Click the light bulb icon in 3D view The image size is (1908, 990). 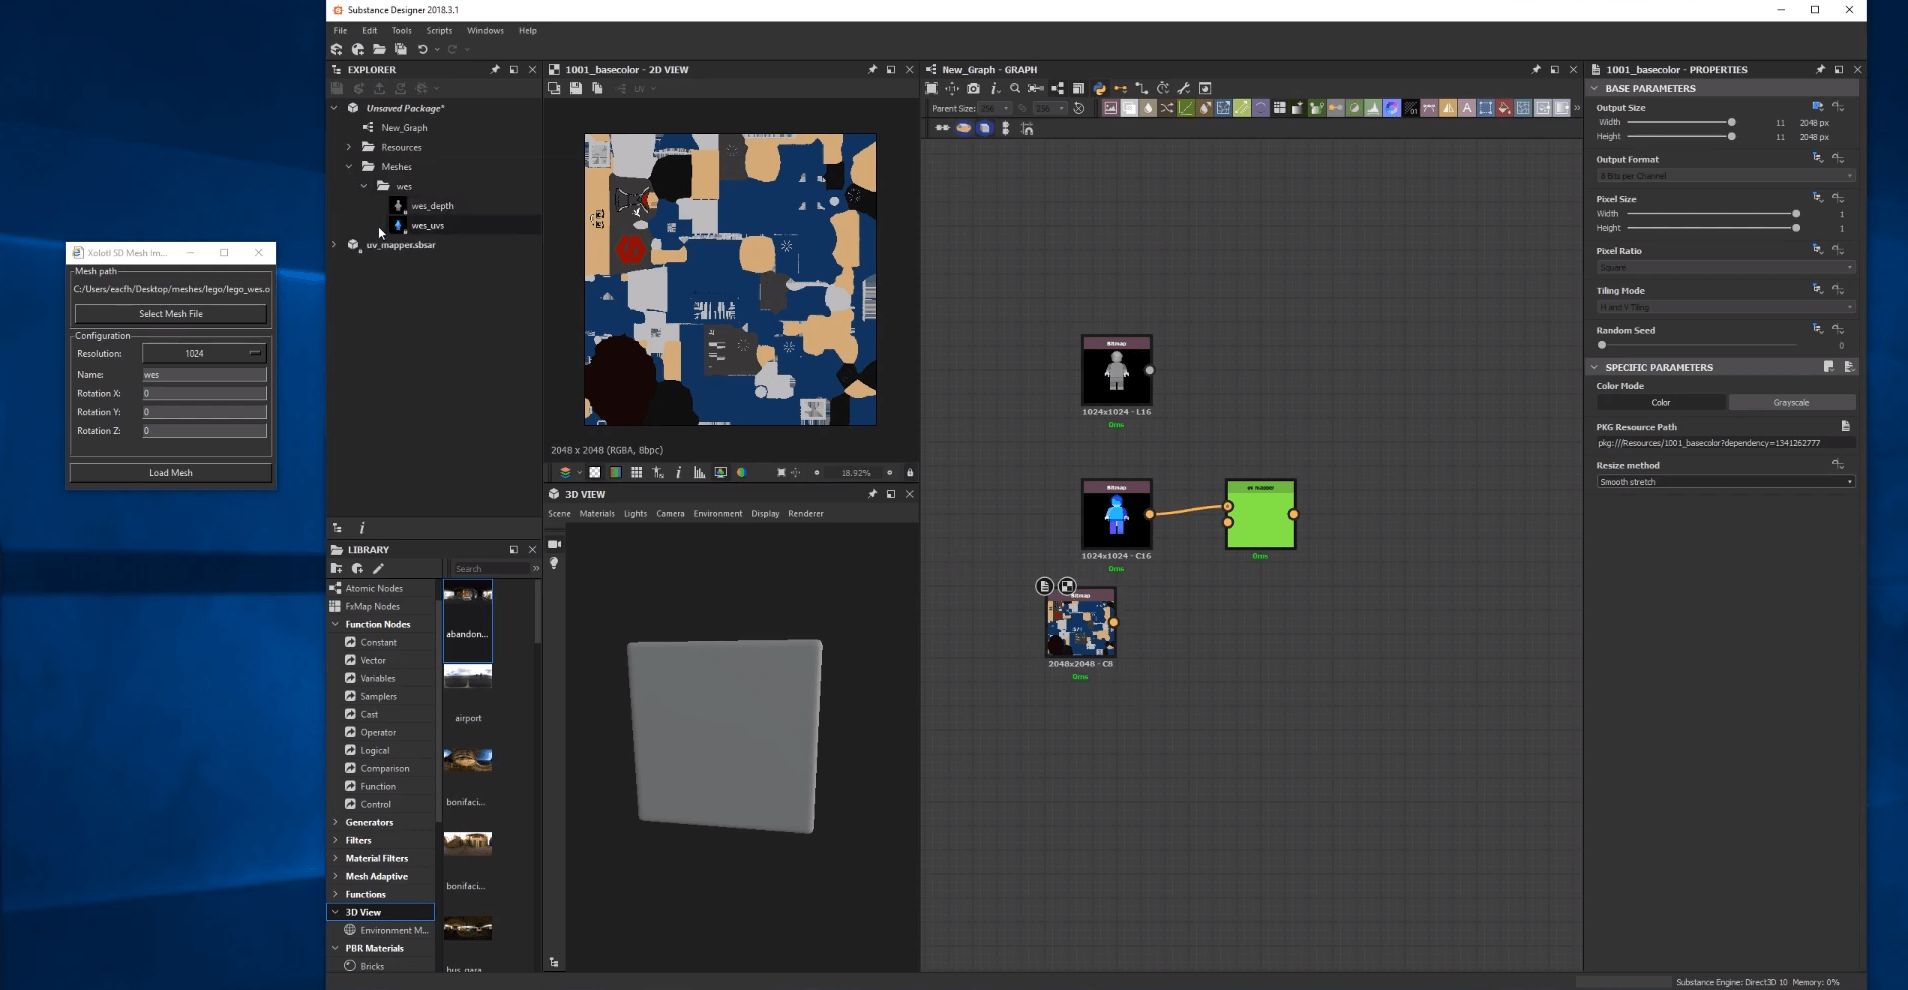click(x=554, y=563)
